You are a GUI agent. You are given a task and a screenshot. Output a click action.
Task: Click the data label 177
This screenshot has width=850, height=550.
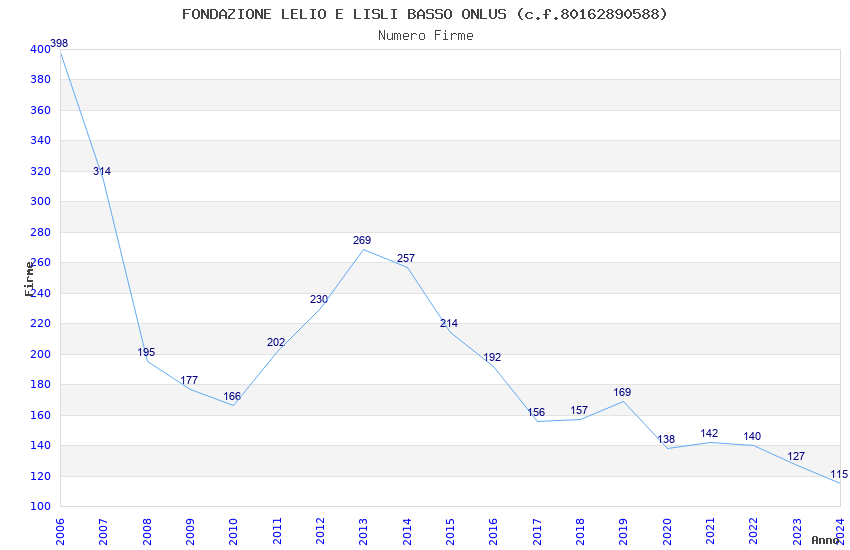pos(189,380)
